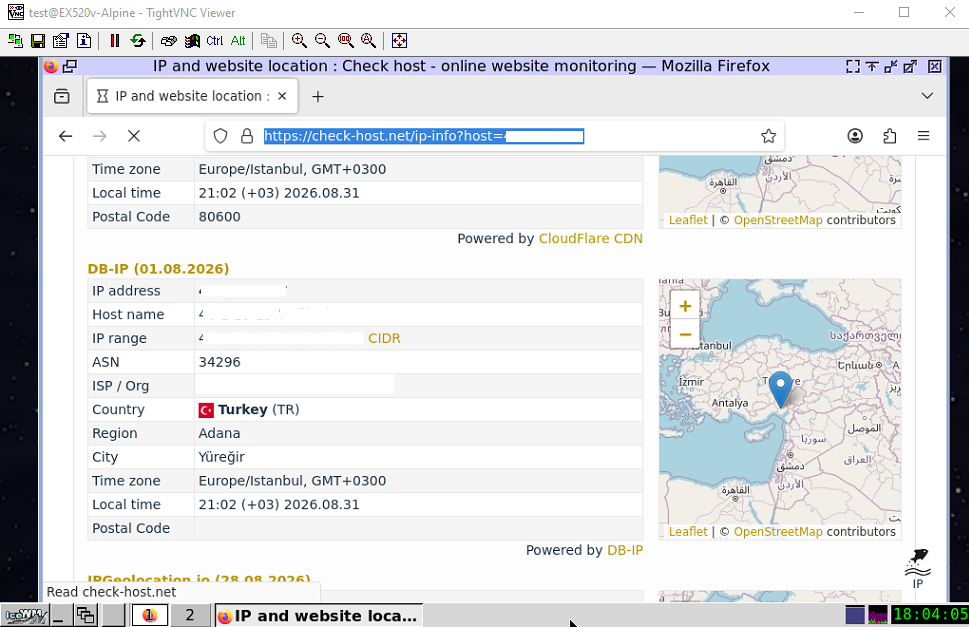Click the tracking protection shield icon
This screenshot has height=627, width=969.
coord(220,136)
